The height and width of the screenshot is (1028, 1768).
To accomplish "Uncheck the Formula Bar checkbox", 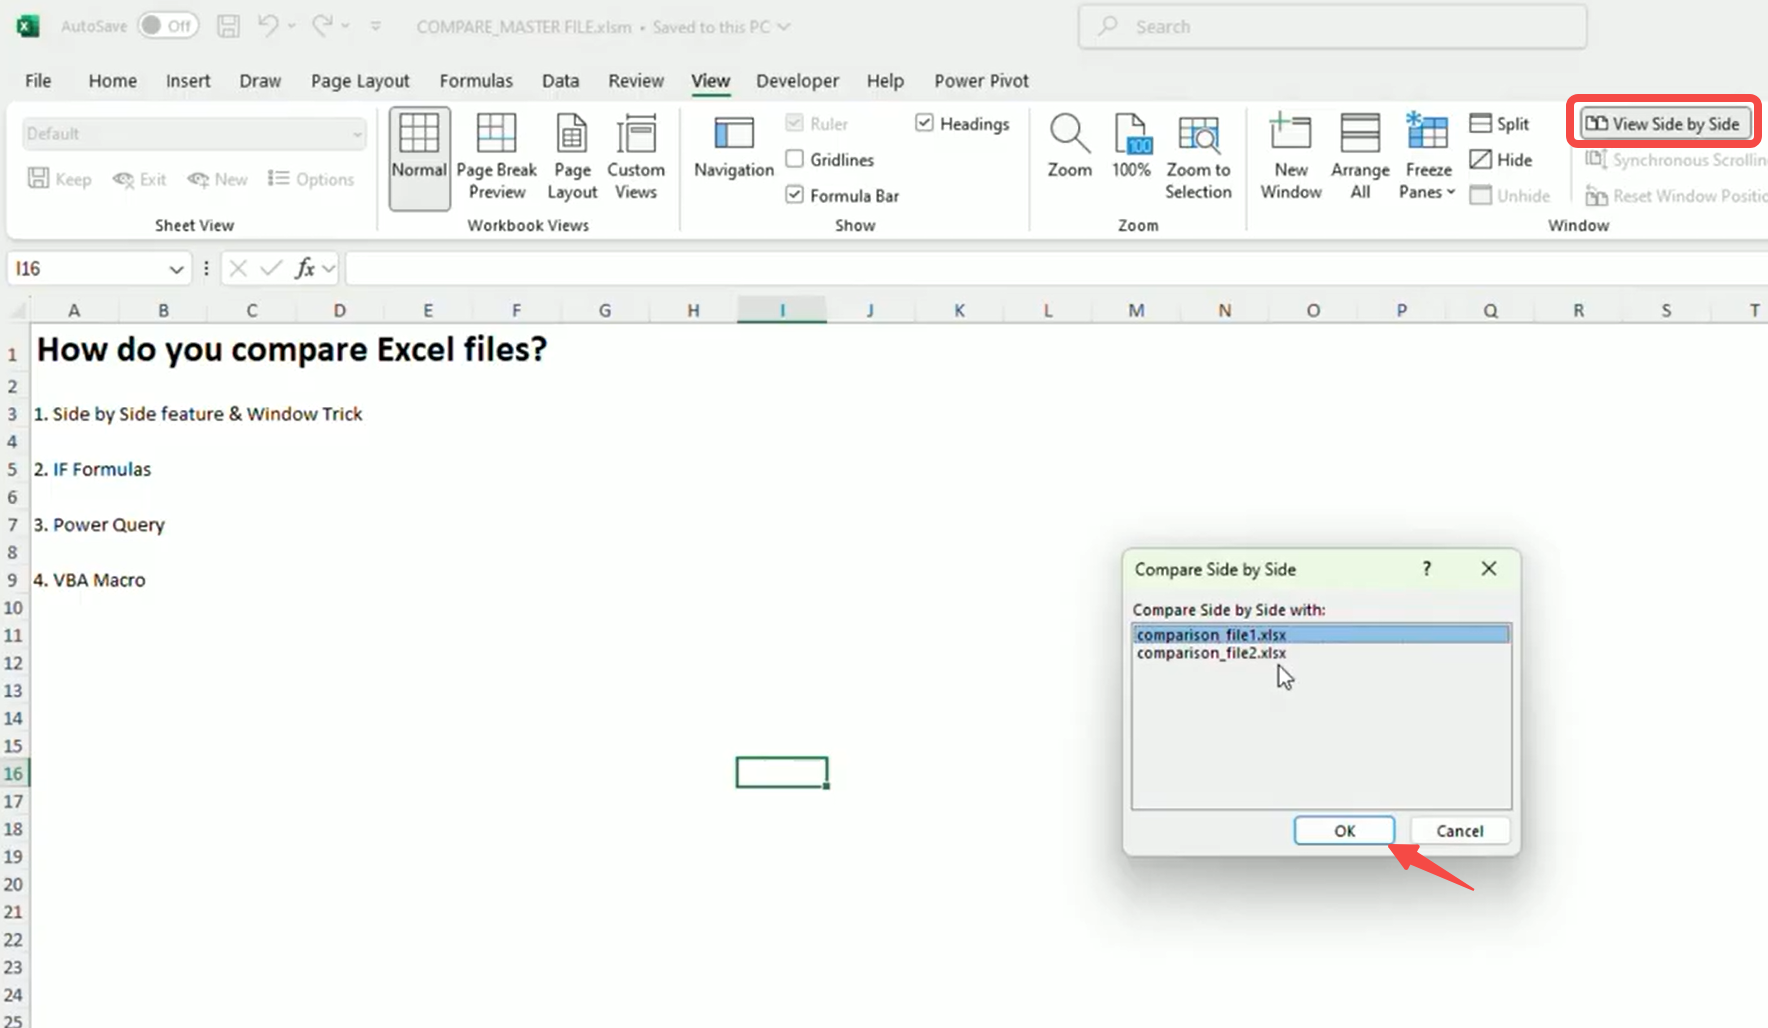I will (x=795, y=195).
